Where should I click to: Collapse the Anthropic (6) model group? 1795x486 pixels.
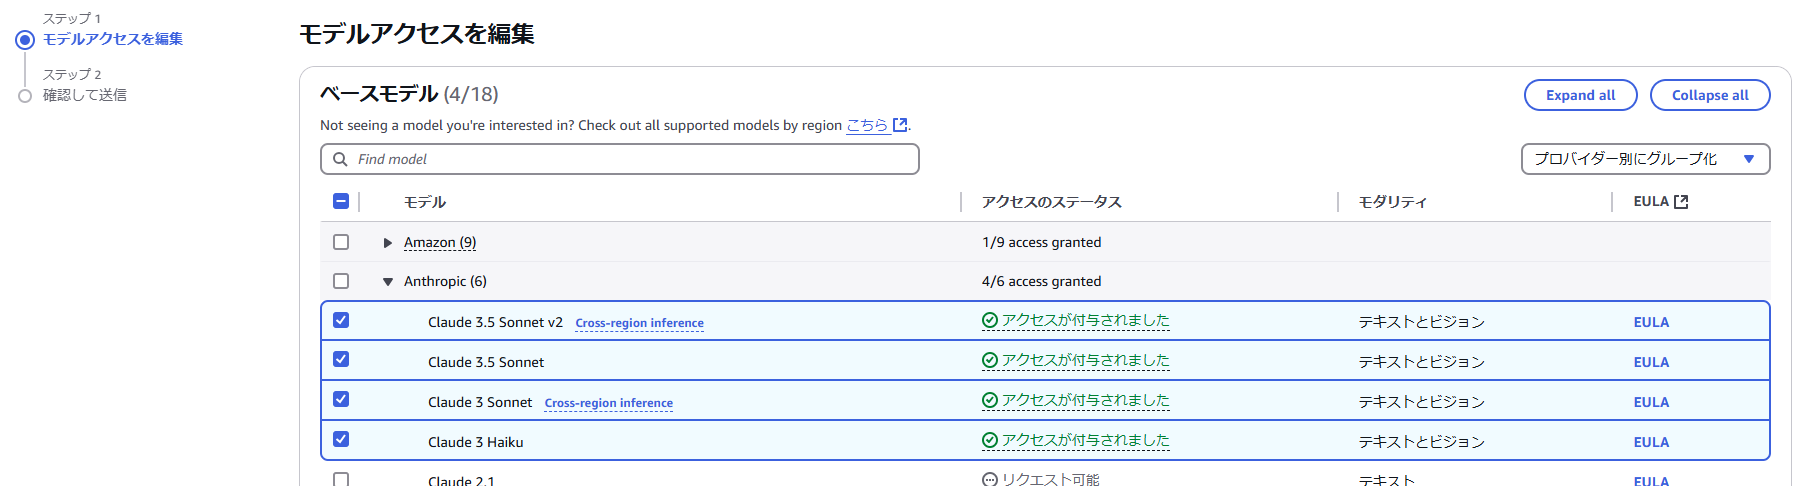[x=388, y=282]
